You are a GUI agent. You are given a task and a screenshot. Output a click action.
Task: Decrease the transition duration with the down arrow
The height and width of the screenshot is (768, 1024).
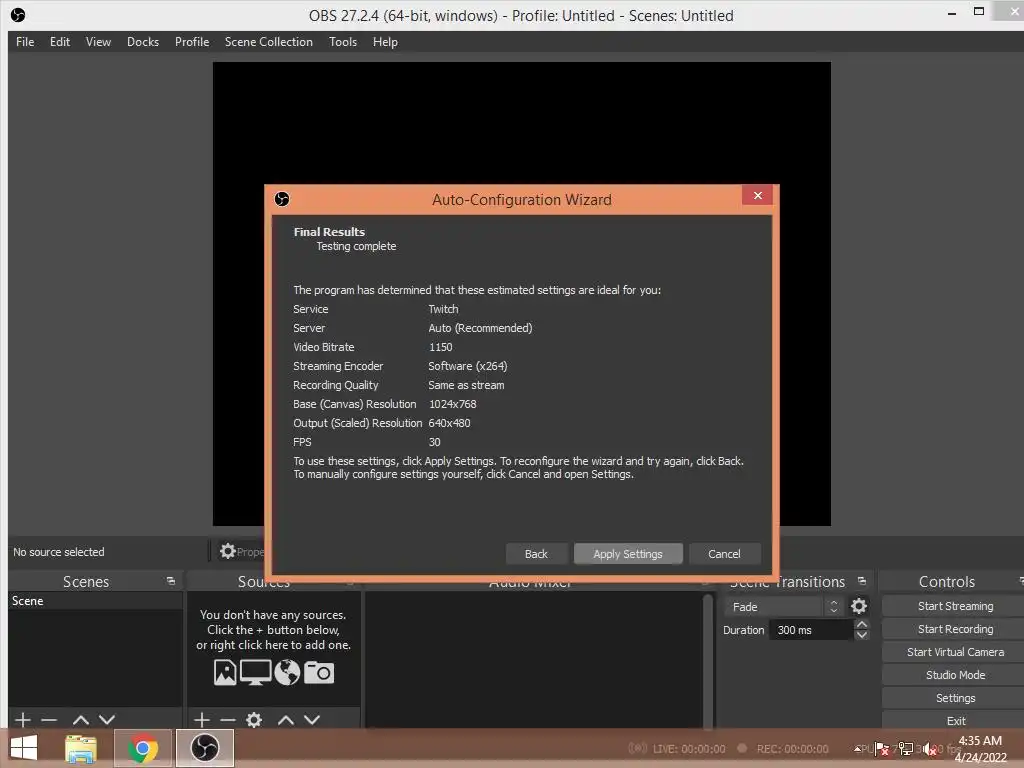pyautogui.click(x=862, y=635)
